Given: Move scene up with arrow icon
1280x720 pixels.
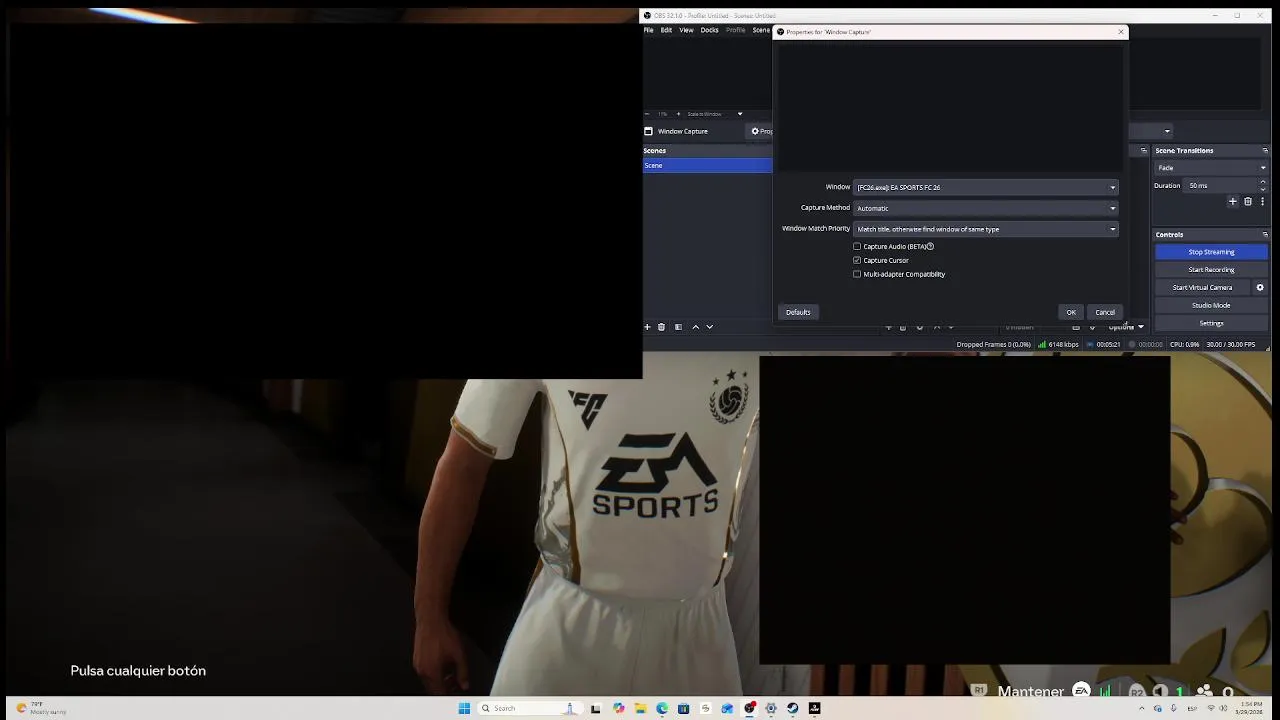Looking at the screenshot, I should (696, 327).
